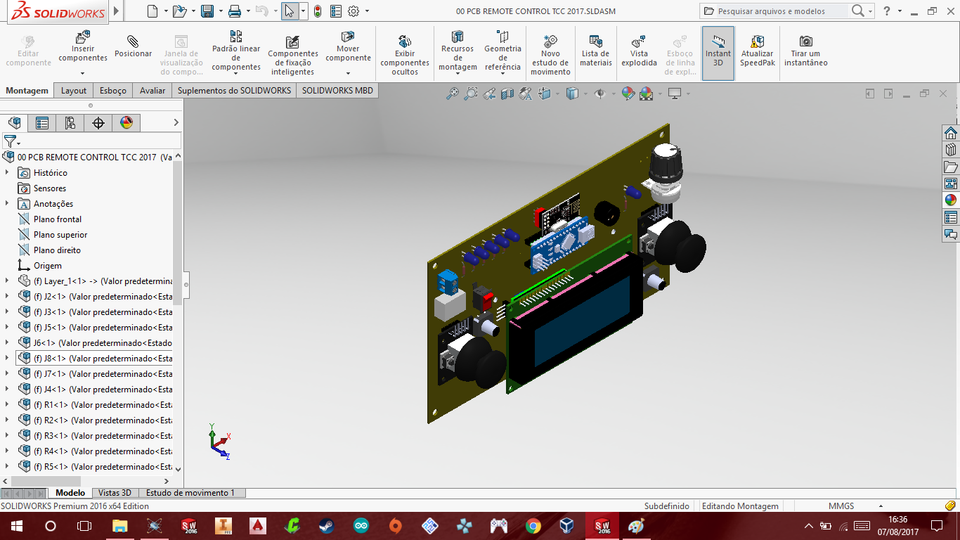Image resolution: width=960 pixels, height=540 pixels.
Task: Open File Explorer task pane icon
Action: tap(950, 167)
